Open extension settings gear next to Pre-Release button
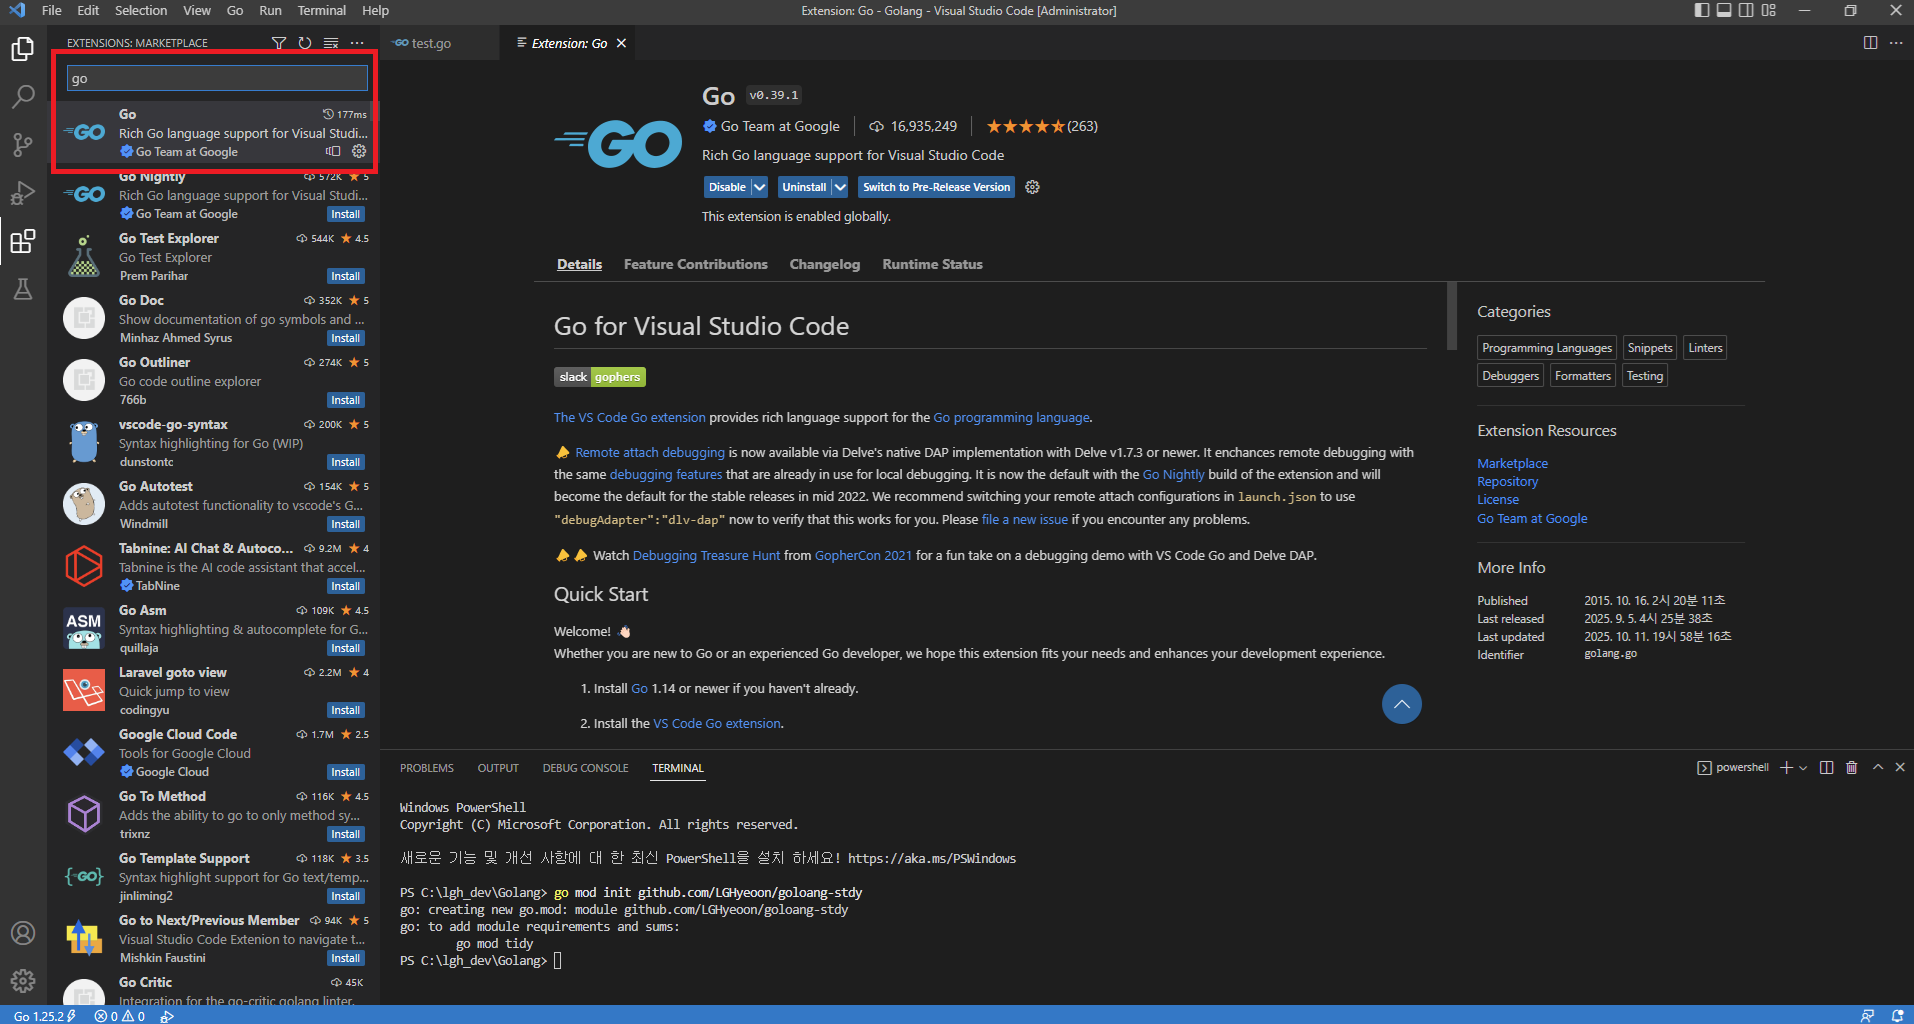Screen dimensions: 1914x1024 [1033, 187]
